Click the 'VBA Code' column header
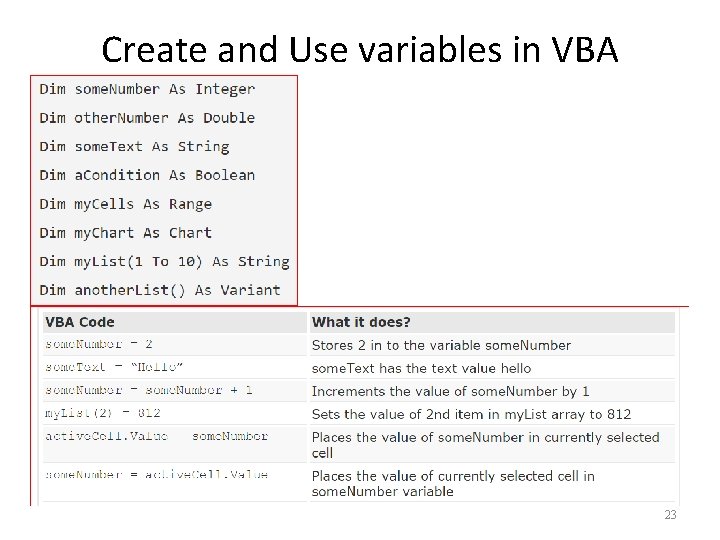 point(80,322)
